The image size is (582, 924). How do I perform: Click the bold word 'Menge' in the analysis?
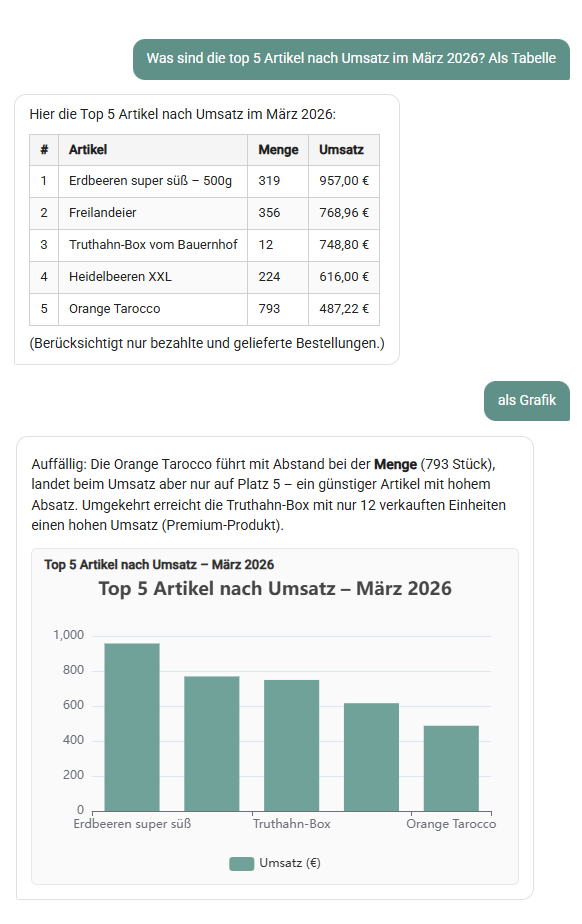click(x=395, y=464)
